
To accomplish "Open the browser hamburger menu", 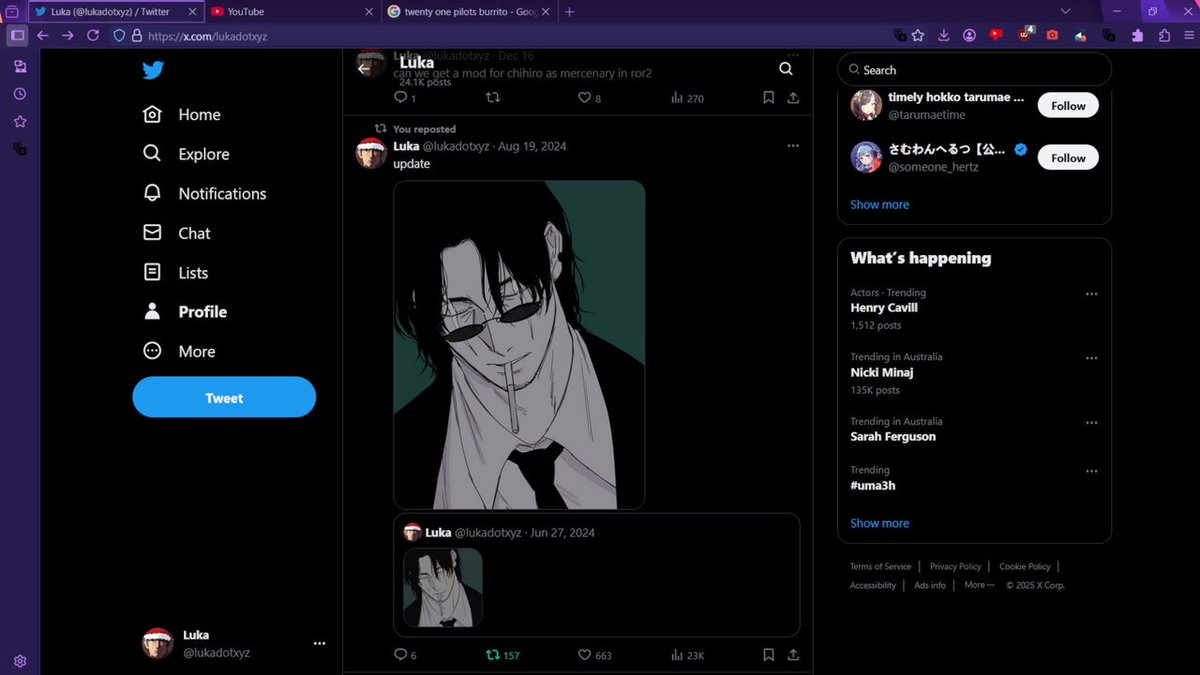I will click(x=1188, y=35).
